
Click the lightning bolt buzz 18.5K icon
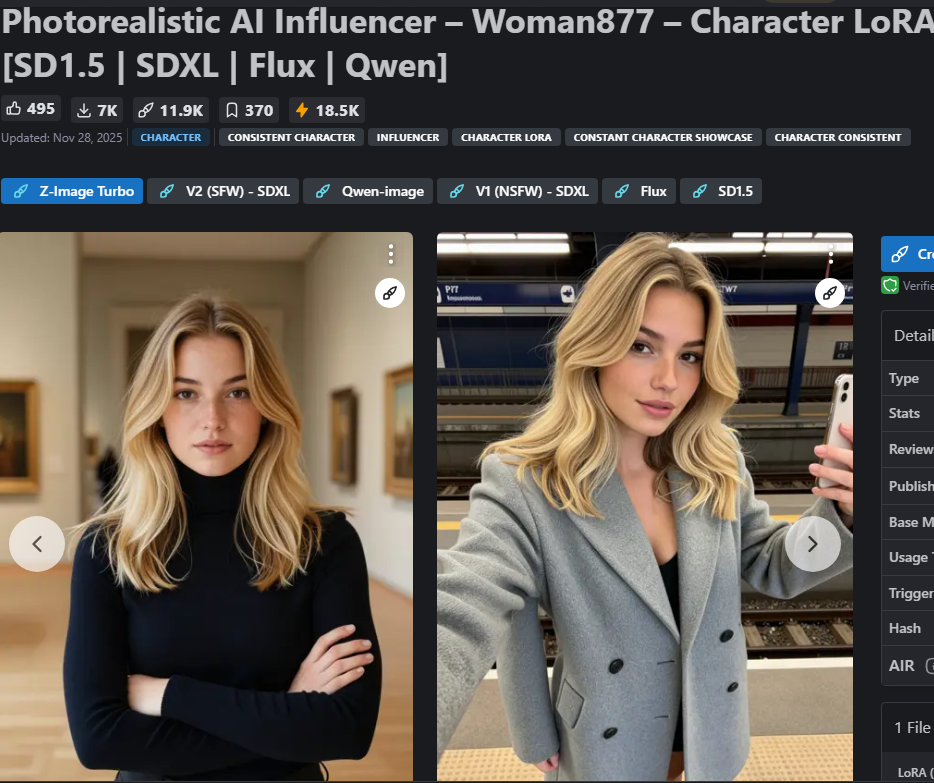pyautogui.click(x=302, y=110)
